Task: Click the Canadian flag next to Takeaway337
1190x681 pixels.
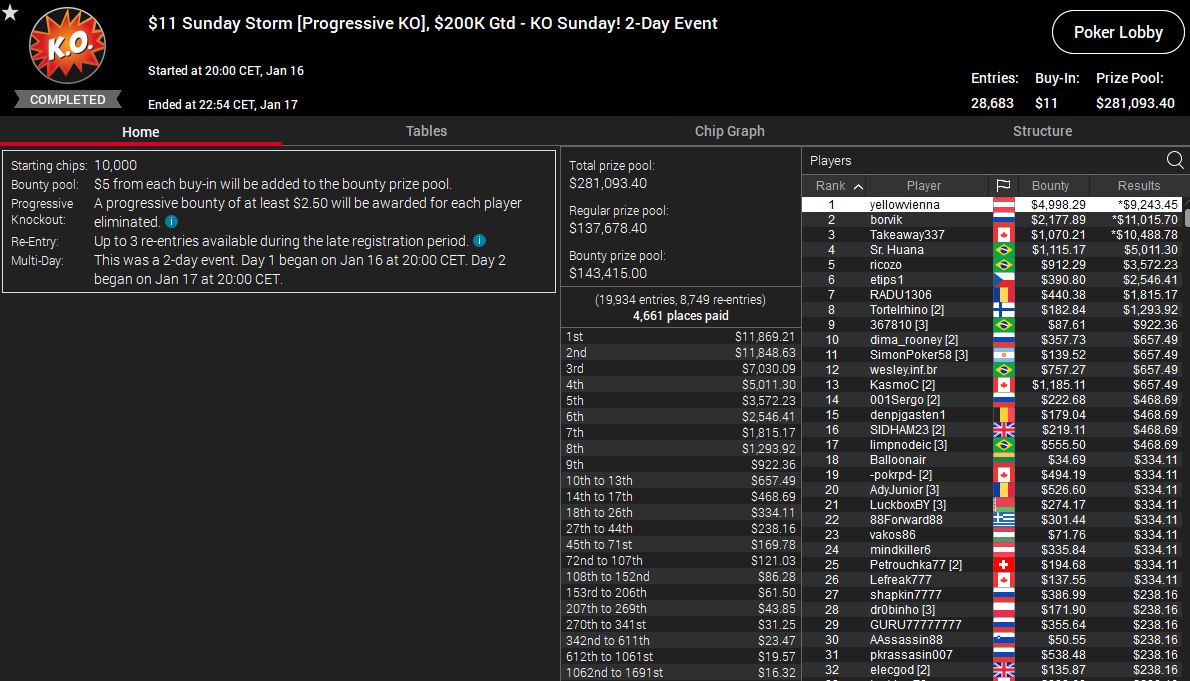Action: click(x=1003, y=235)
